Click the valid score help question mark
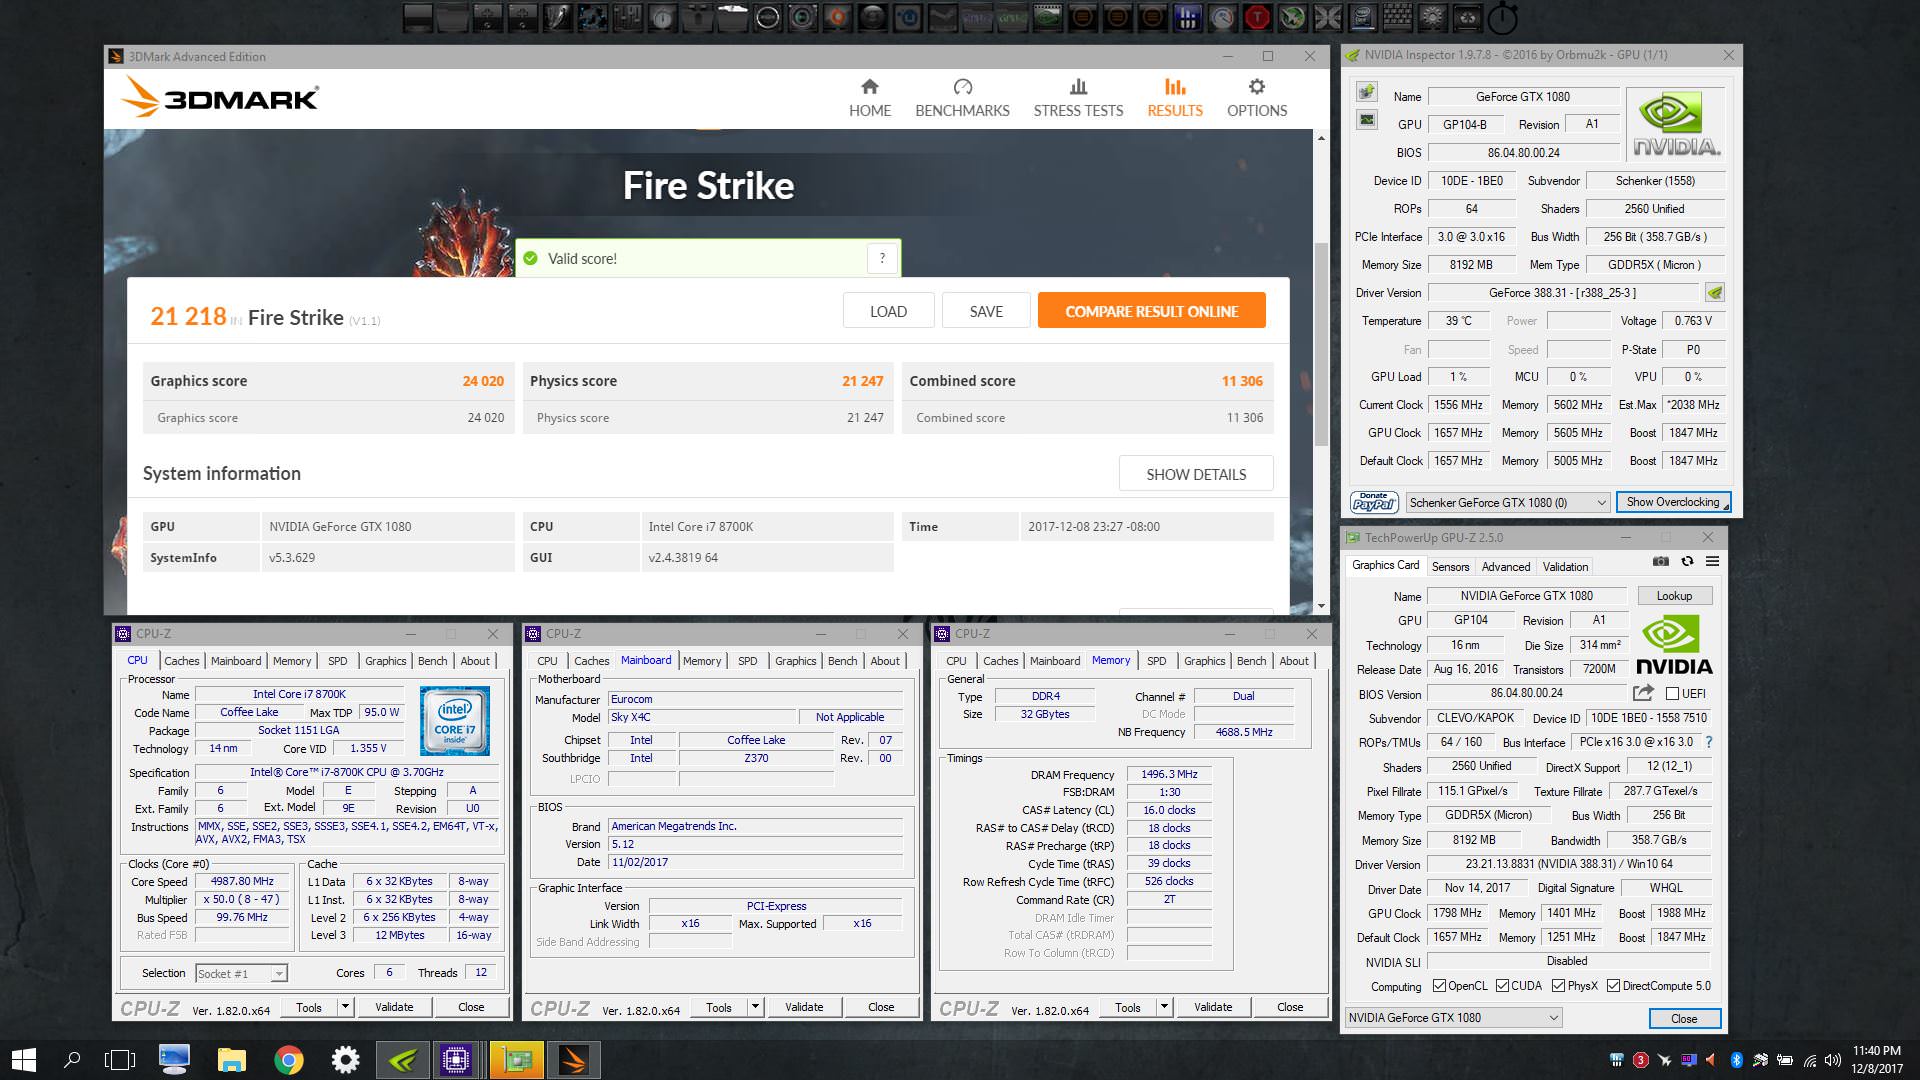Image resolution: width=1920 pixels, height=1080 pixels. [x=882, y=258]
